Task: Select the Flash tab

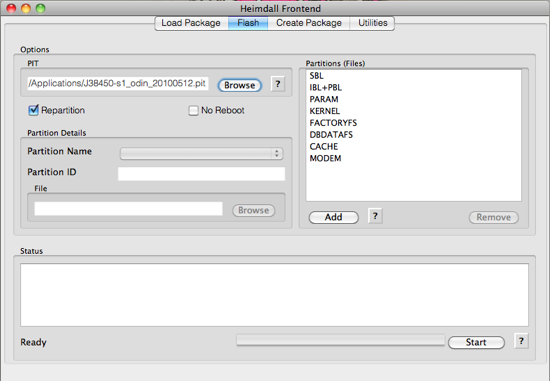Action: [248, 23]
